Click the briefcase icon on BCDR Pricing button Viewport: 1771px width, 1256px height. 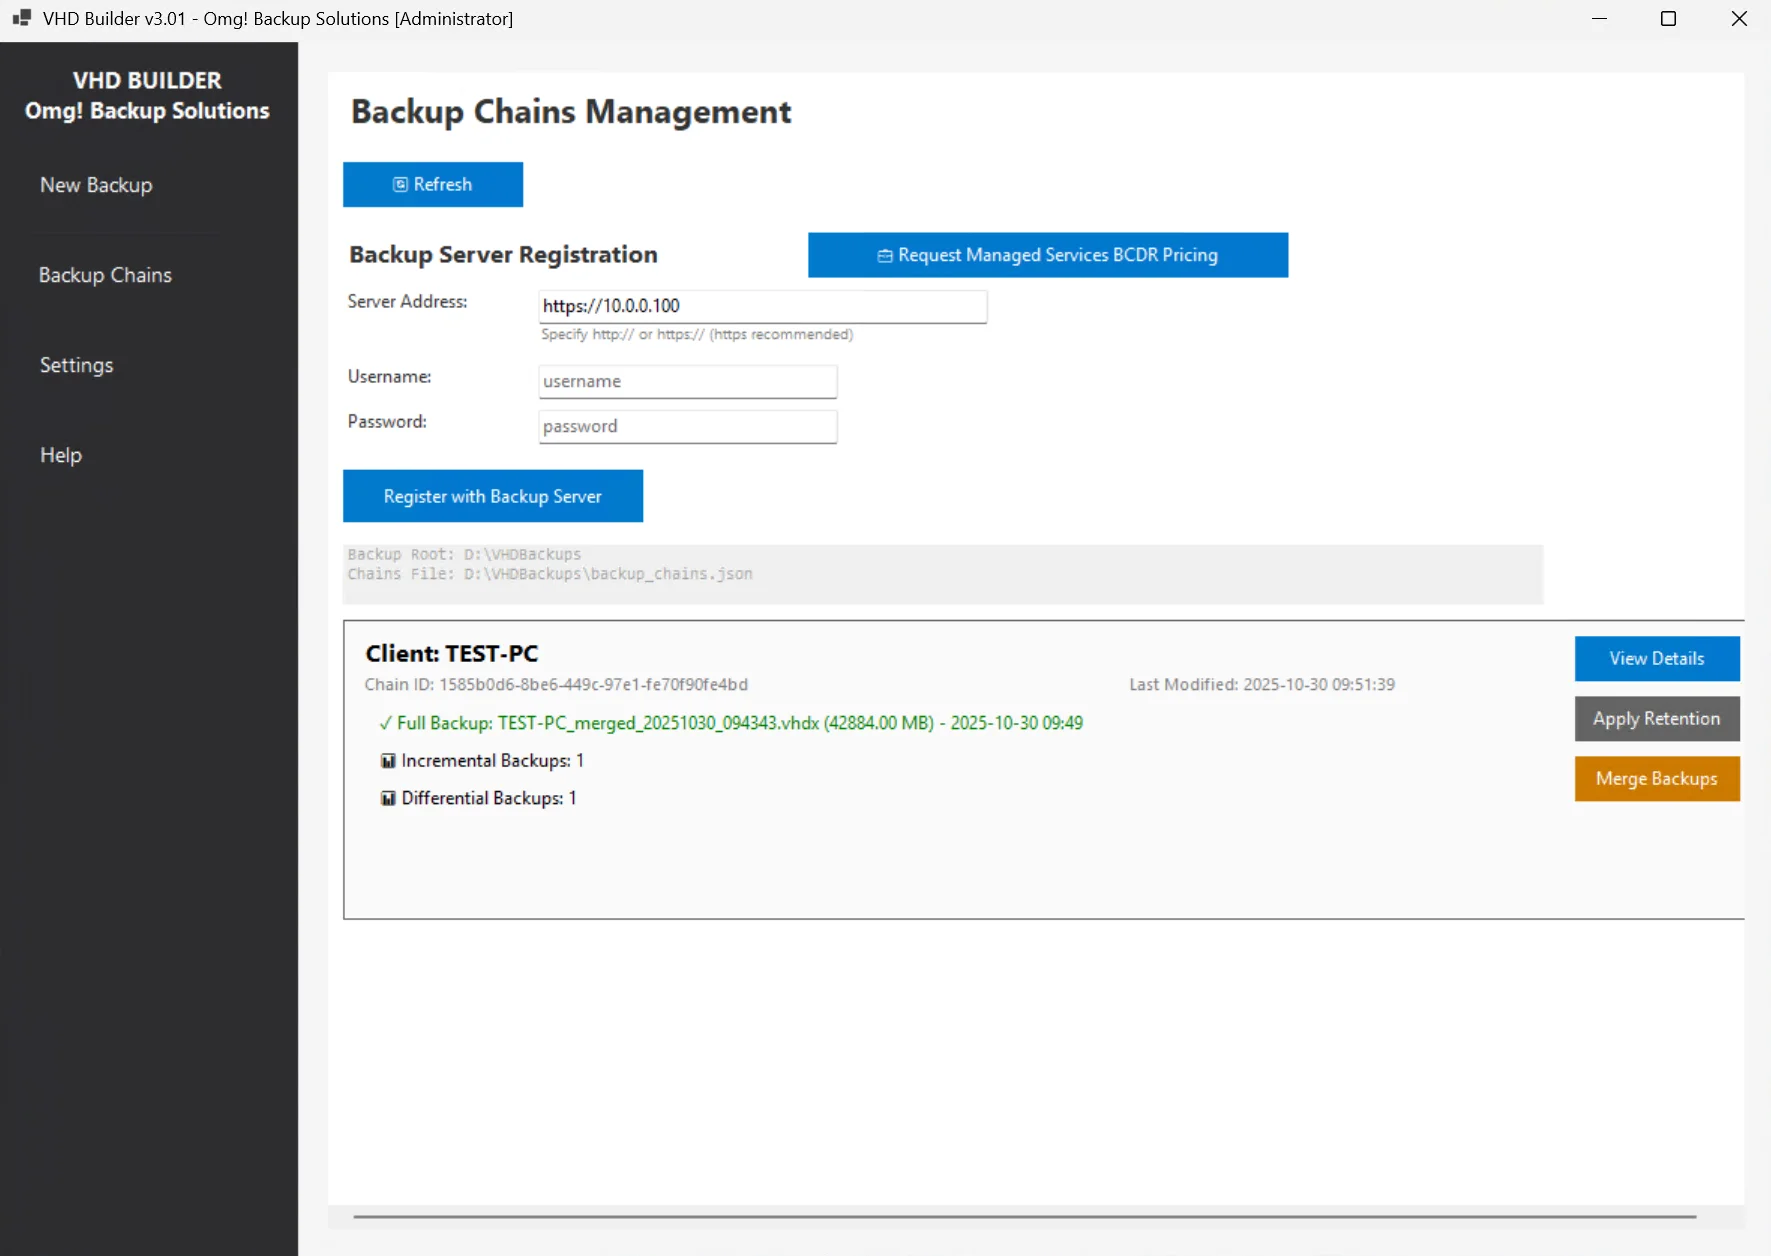[884, 255]
